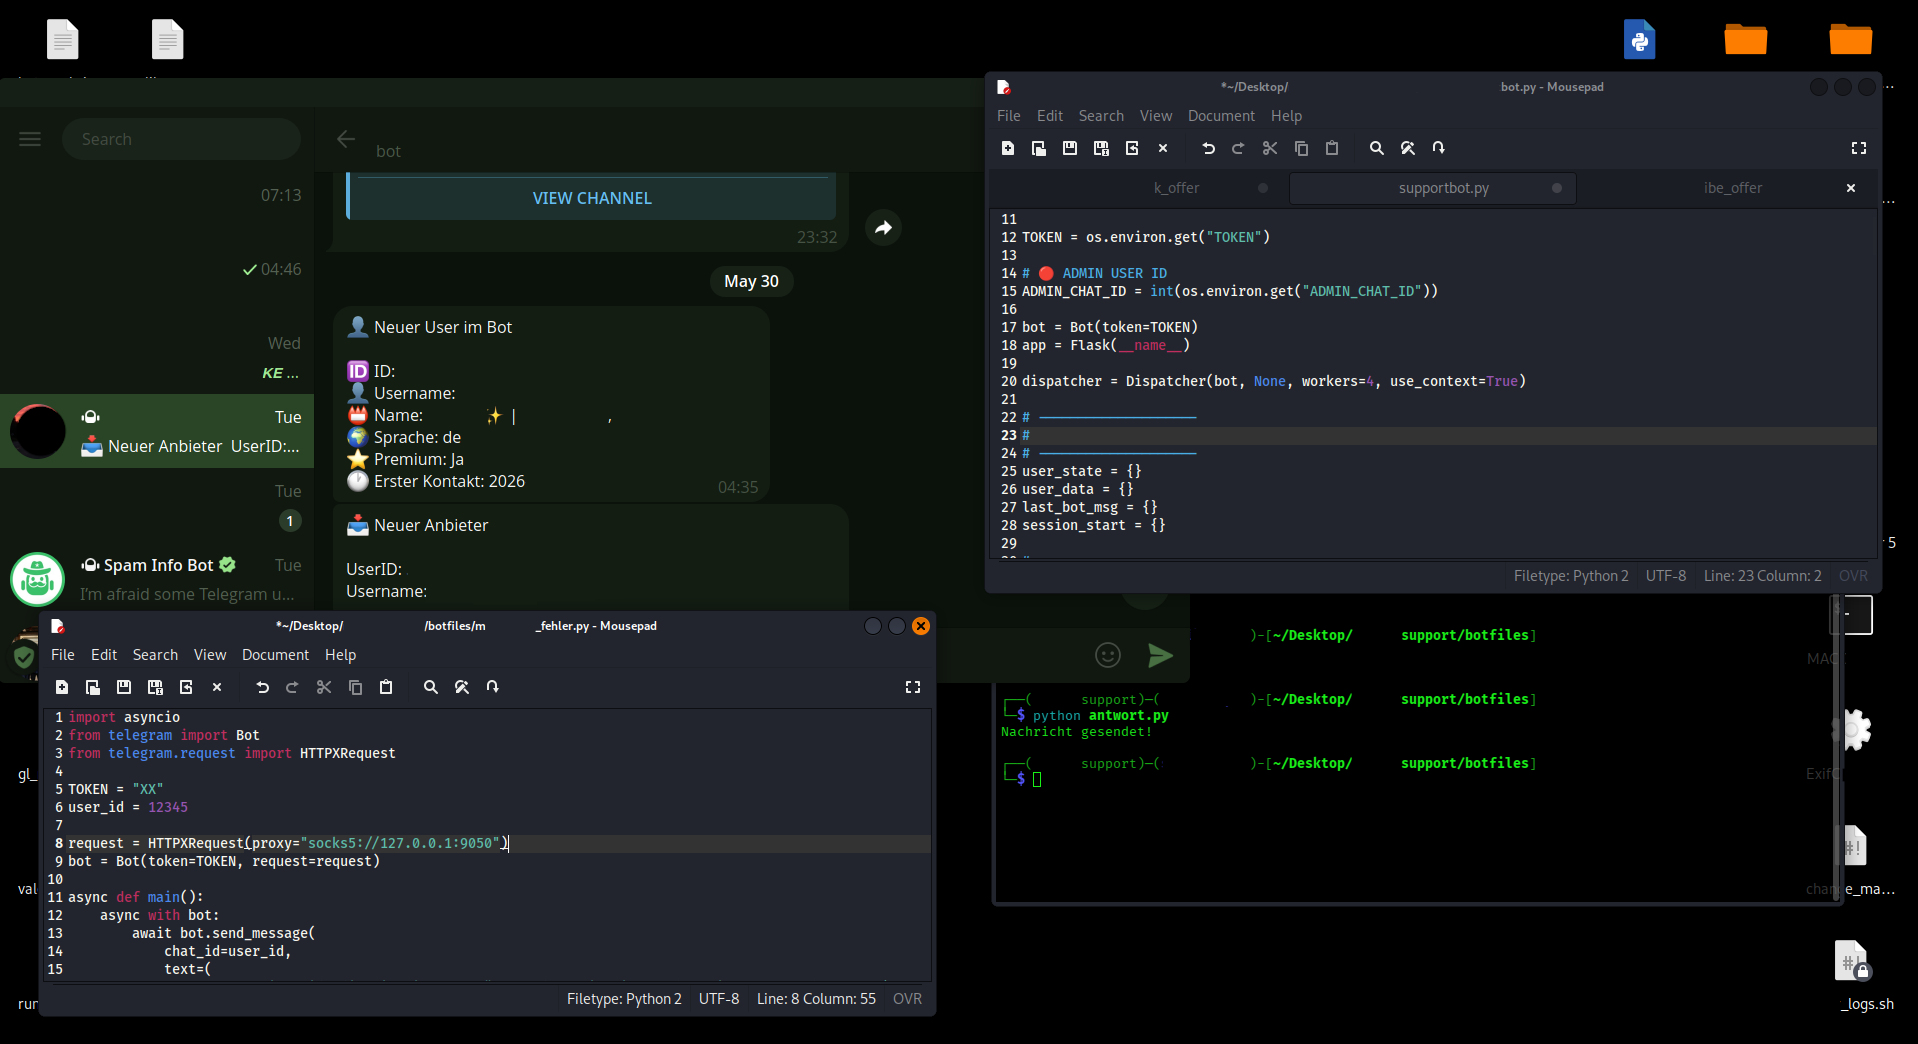Toggle OVR overwrite mode in the bot.py status bar
This screenshot has width=1918, height=1044.
pyautogui.click(x=1853, y=576)
